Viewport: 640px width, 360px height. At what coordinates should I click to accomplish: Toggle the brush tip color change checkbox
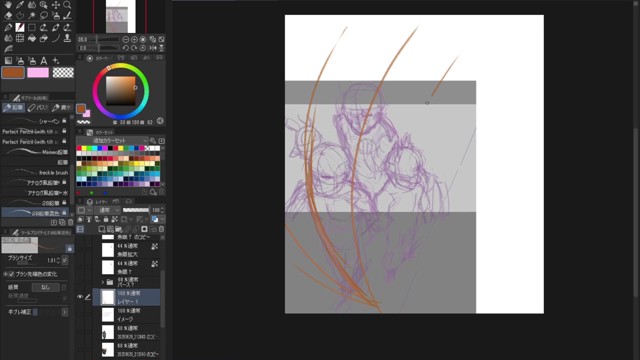(x=11, y=274)
